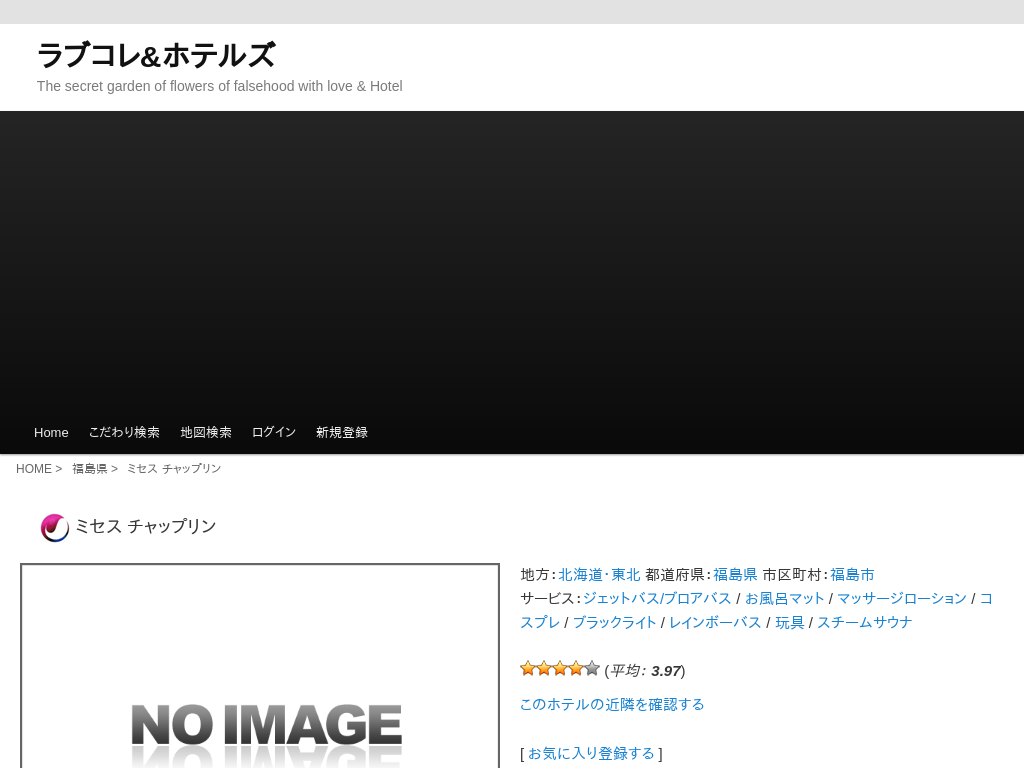Open the Home menu item
1024x768 pixels.
tap(51, 432)
